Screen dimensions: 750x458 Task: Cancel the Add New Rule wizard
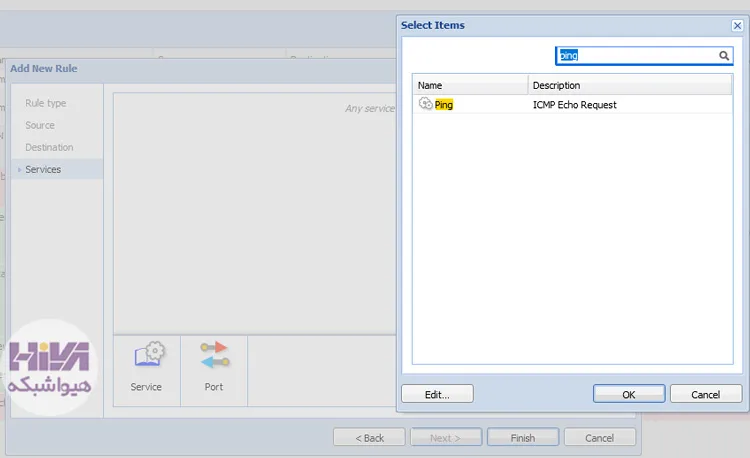[600, 437]
